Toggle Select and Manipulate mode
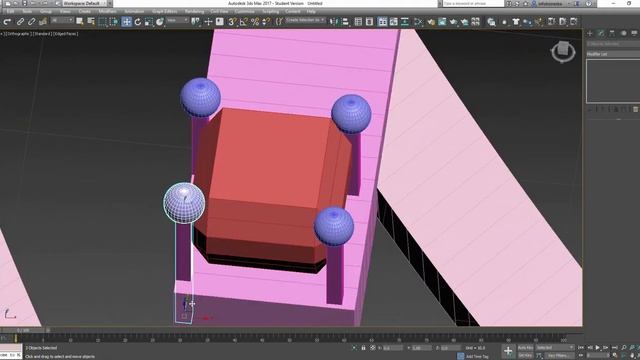 (208, 22)
